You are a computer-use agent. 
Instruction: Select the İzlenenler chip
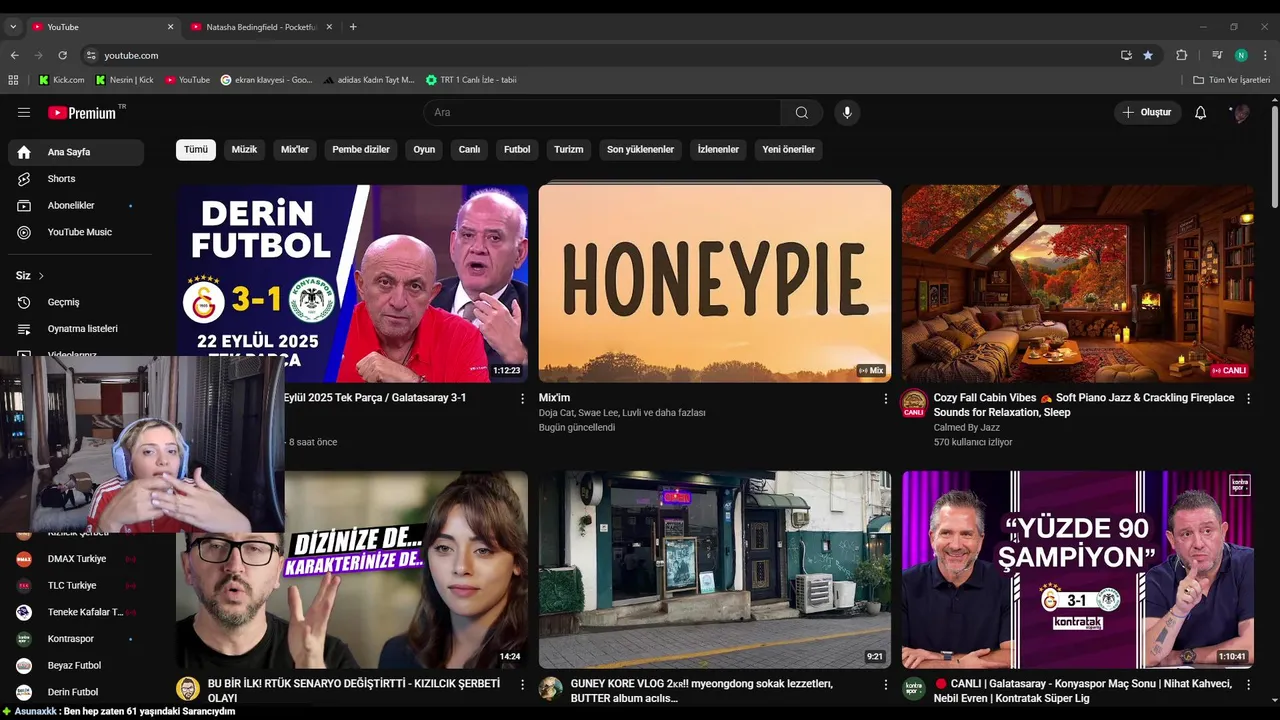coord(718,149)
